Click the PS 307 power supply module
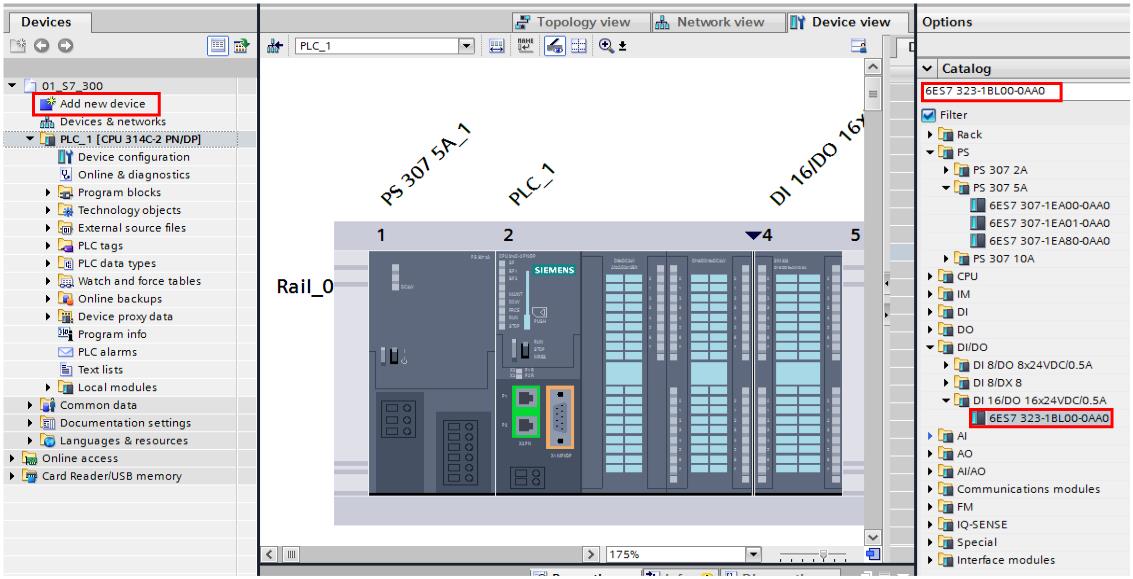This screenshot has height=579, width=1133. point(432,373)
